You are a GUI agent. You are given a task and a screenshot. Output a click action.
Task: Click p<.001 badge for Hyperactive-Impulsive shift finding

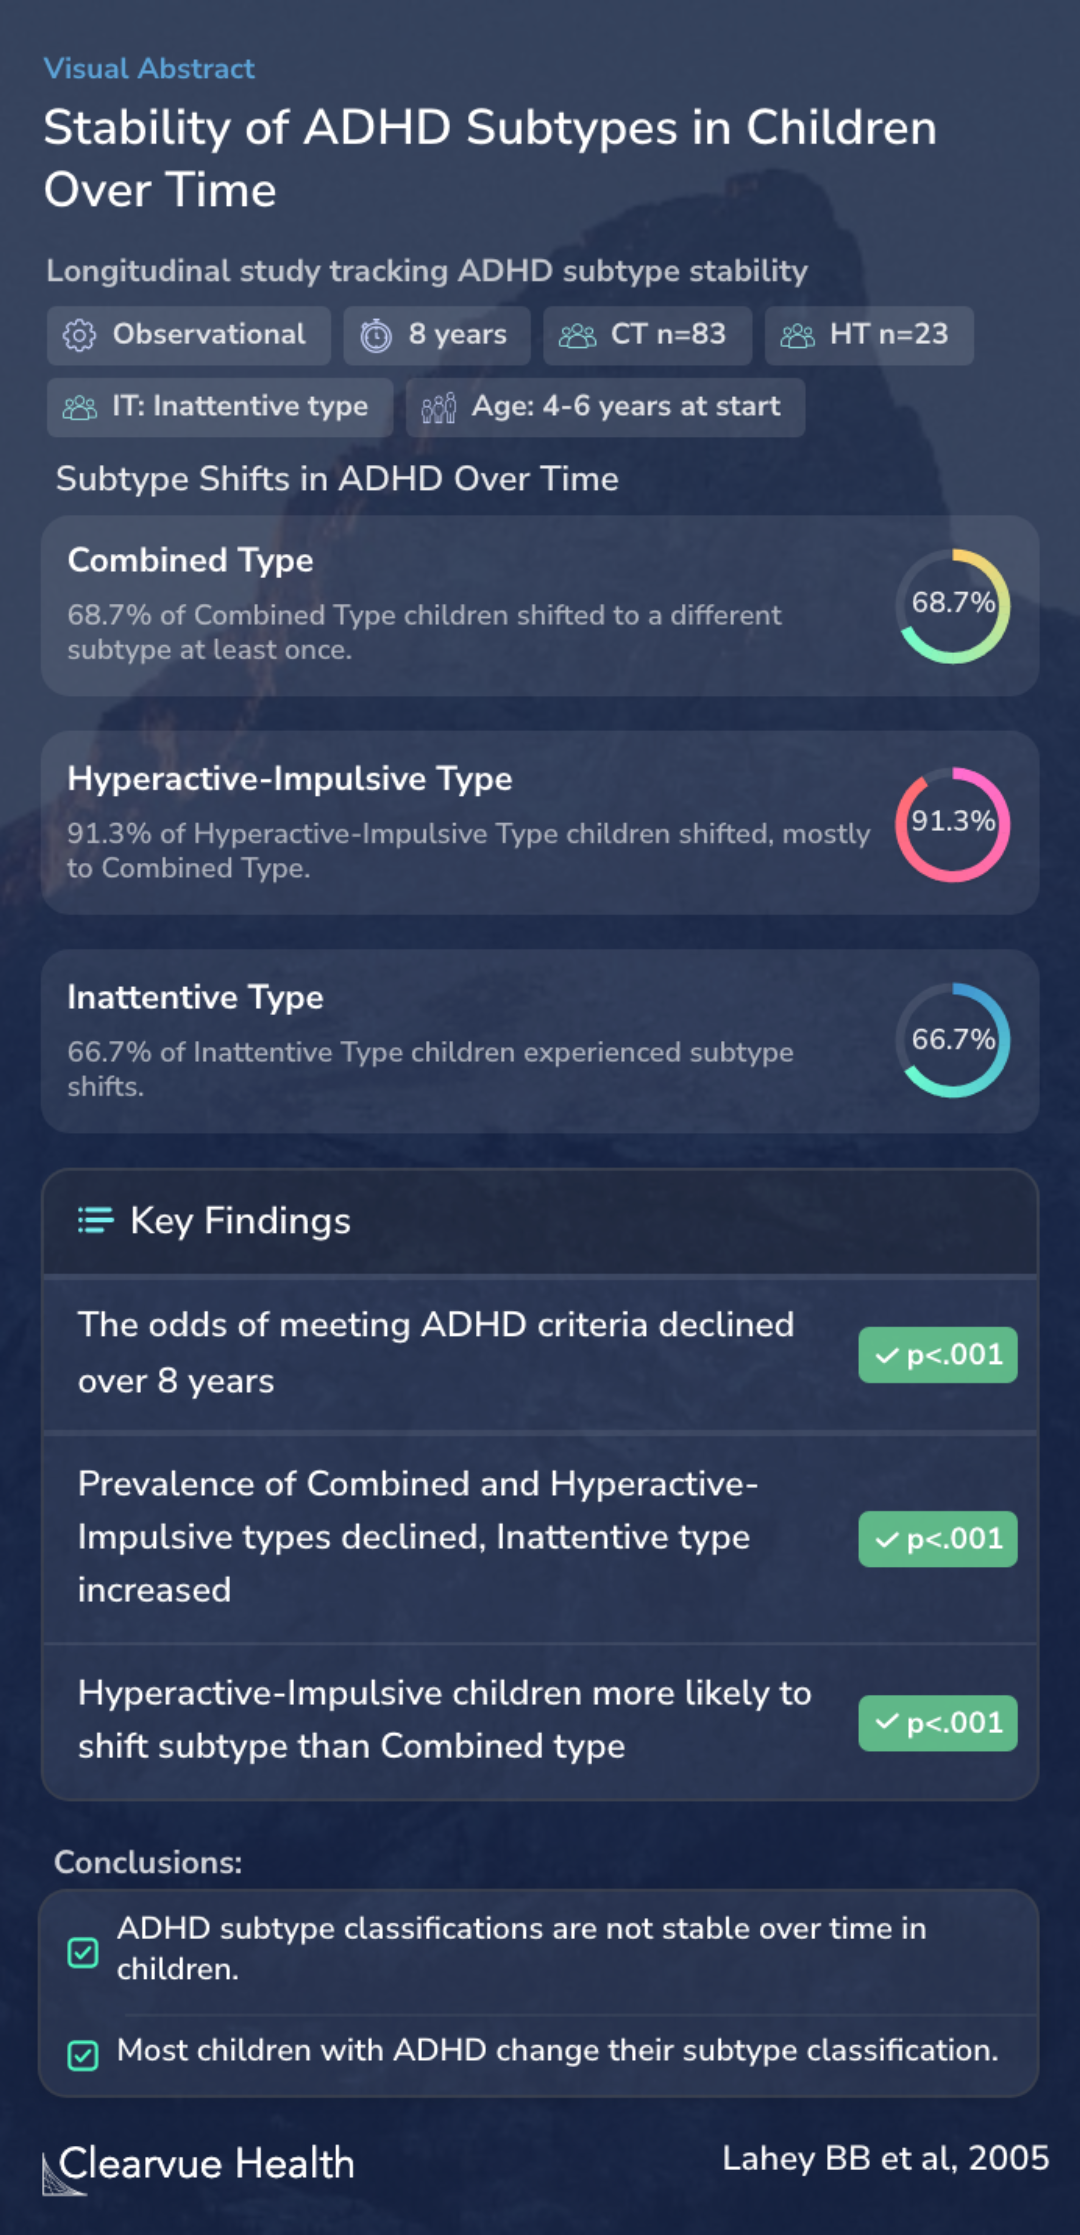938,1723
